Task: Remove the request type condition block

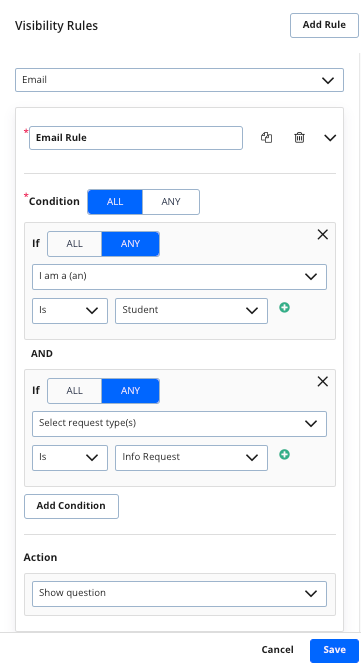Action: [x=323, y=382]
